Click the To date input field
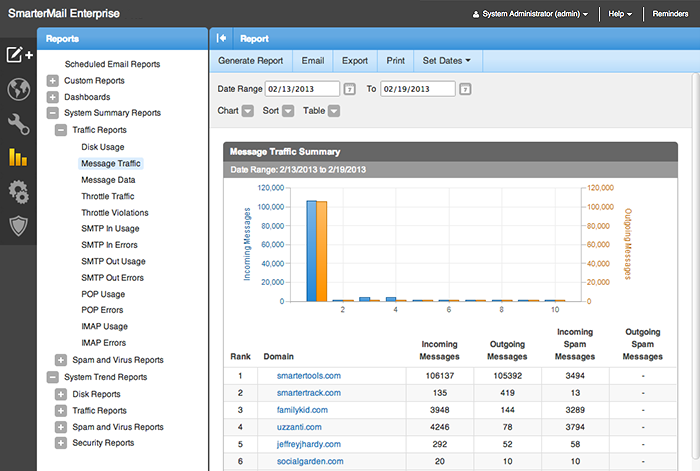 point(418,89)
